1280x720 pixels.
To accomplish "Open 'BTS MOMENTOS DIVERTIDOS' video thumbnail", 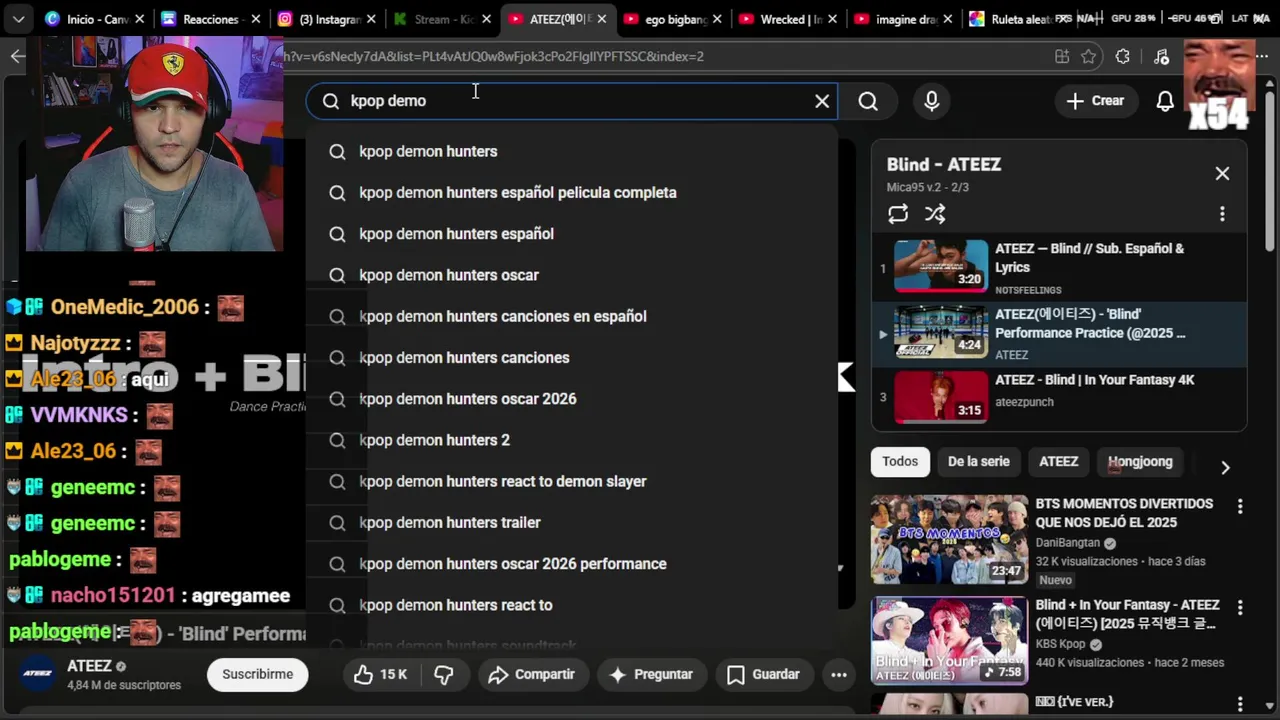I will point(949,540).
